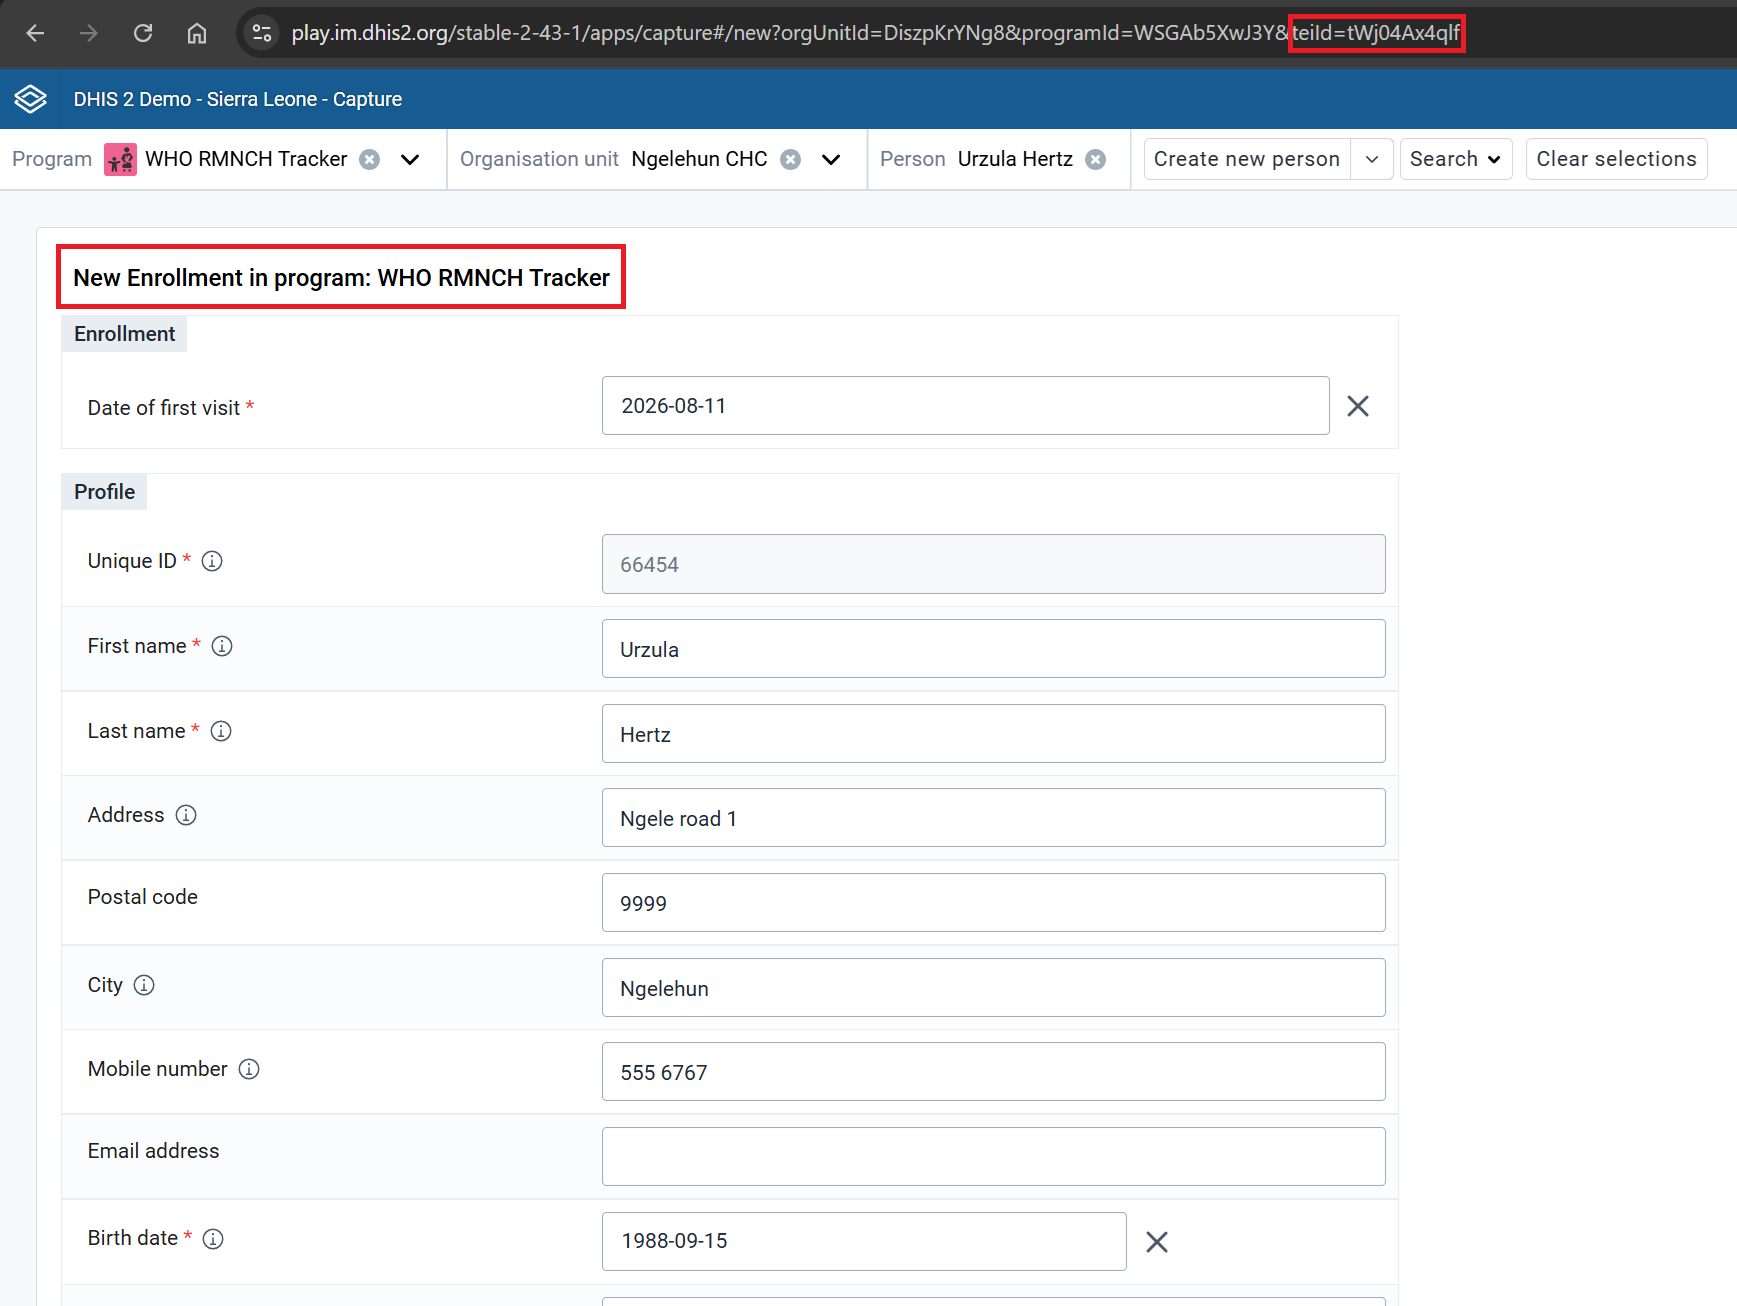Show info for Unique ID field

coord(212,561)
